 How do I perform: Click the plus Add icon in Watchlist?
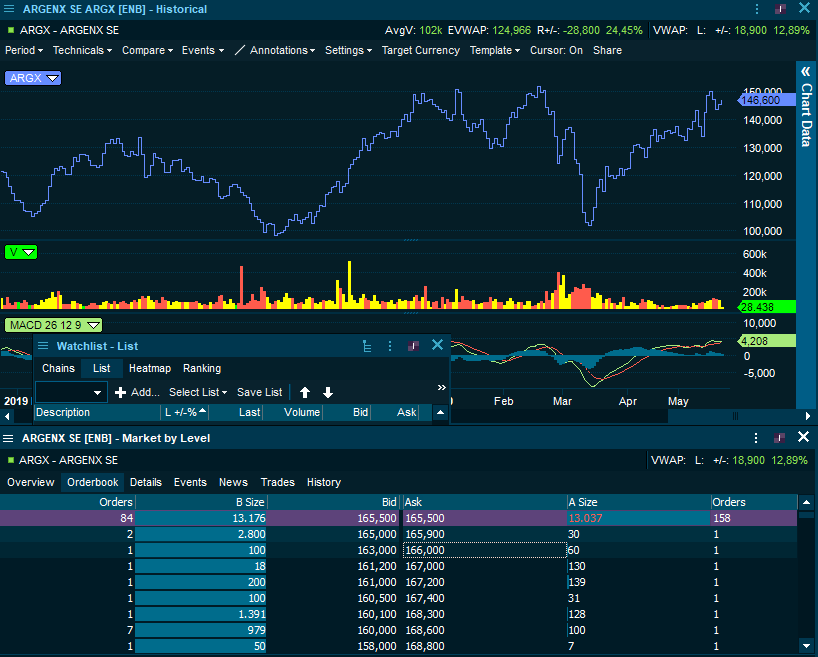(121, 392)
